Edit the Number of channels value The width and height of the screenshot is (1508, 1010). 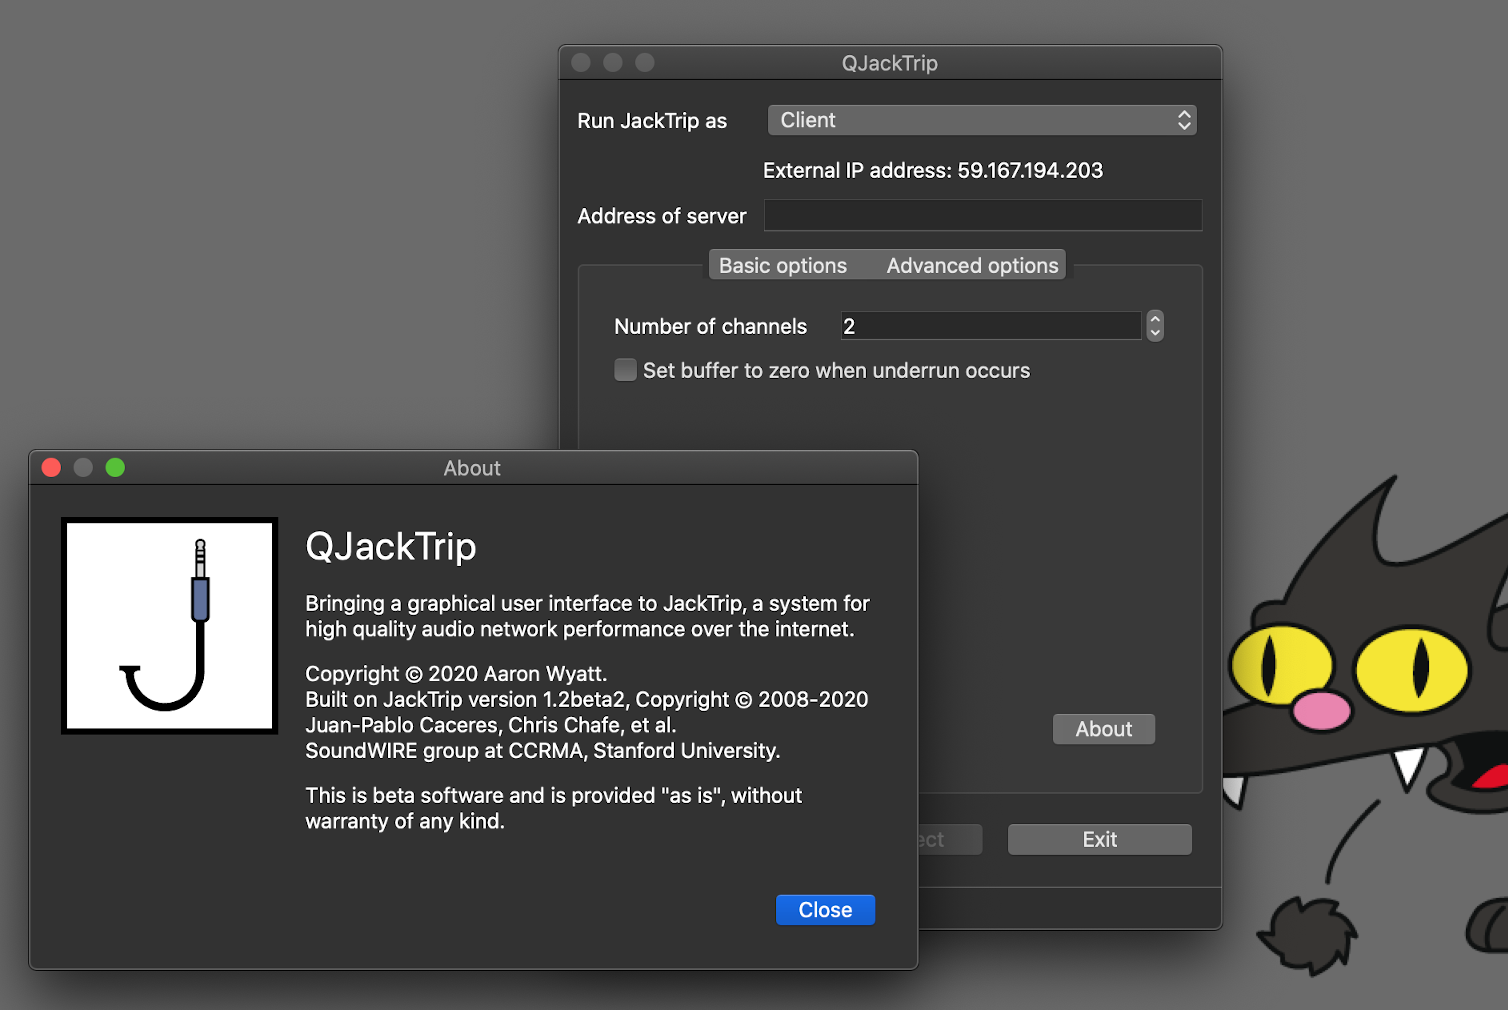tap(991, 326)
